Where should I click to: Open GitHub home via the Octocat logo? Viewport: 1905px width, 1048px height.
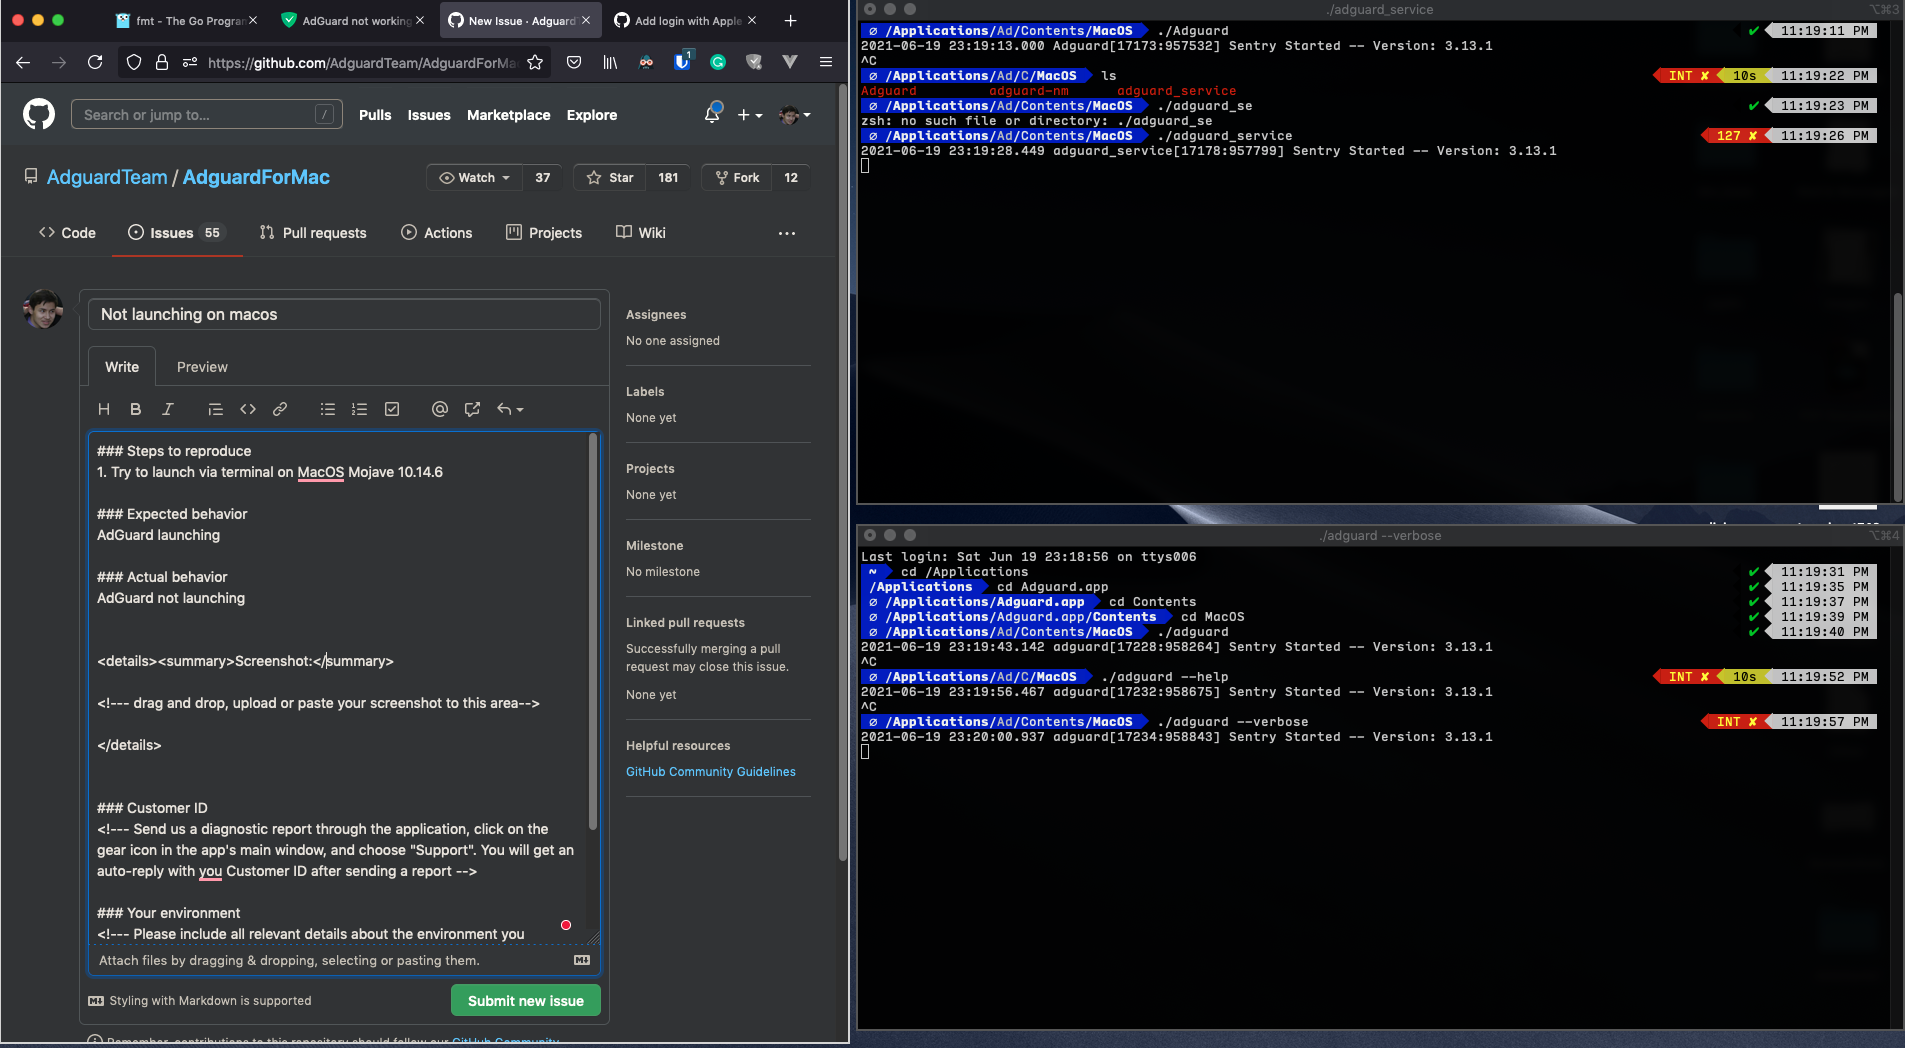39,113
